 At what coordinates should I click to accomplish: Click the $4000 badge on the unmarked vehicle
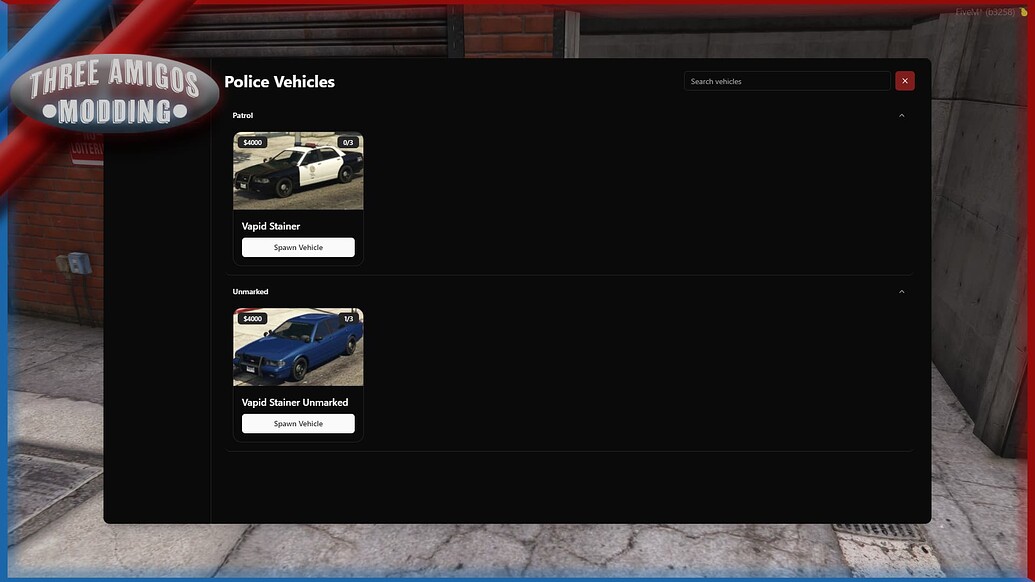coord(251,318)
